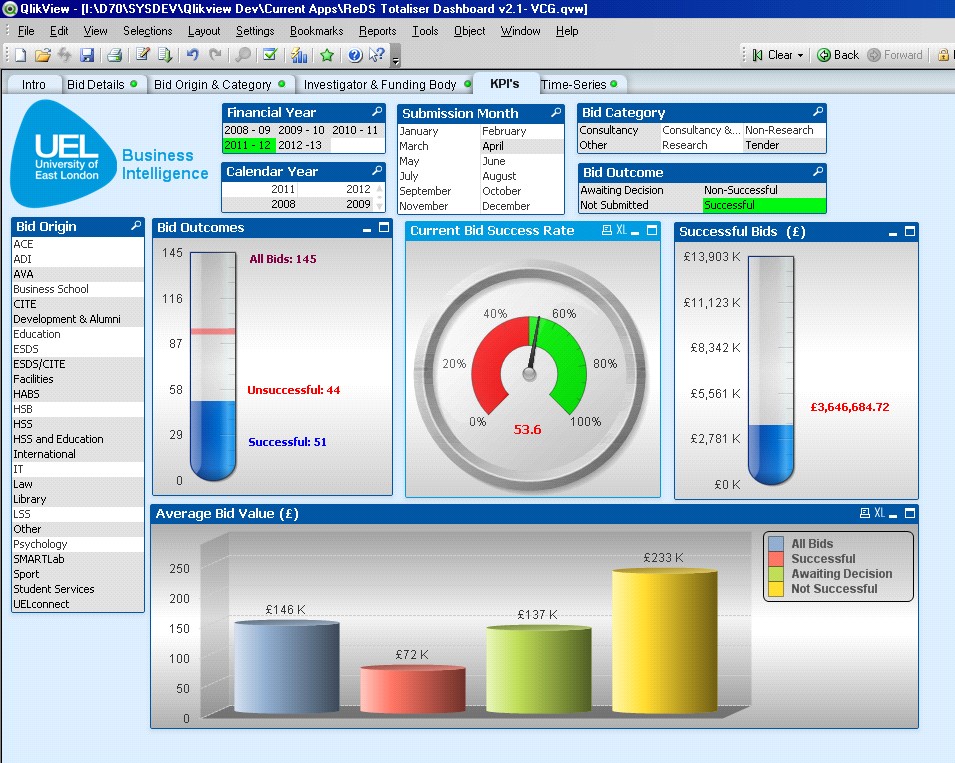The width and height of the screenshot is (955, 763).
Task: Select Successful in Bid Outcome
Action: coord(764,205)
